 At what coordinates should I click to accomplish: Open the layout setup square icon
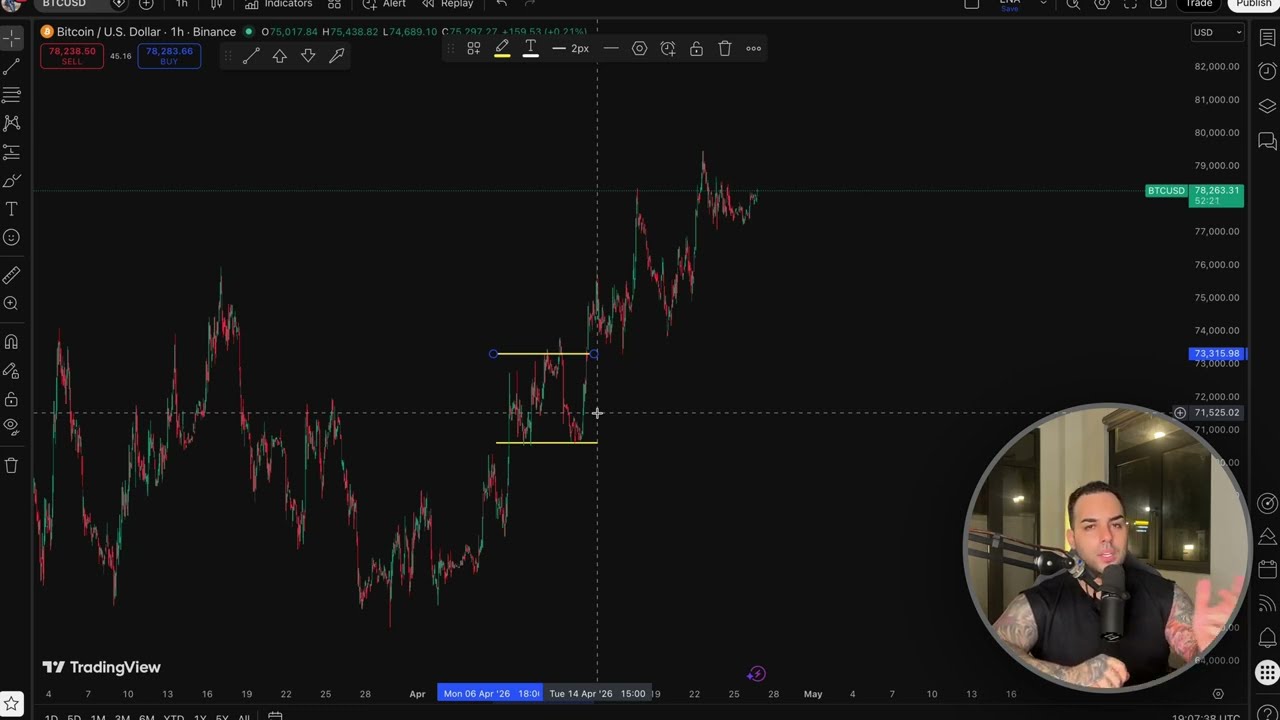[x=972, y=4]
